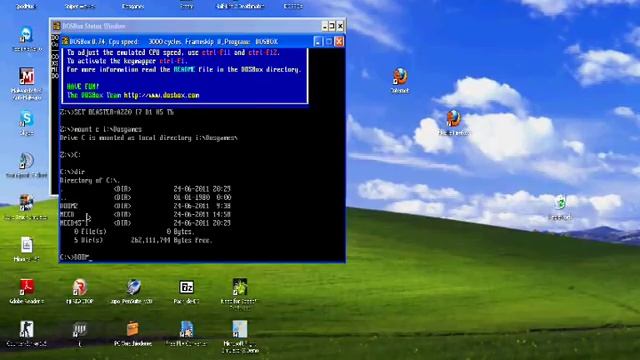Select the blue PenSuite desktop shortcut

point(133,287)
